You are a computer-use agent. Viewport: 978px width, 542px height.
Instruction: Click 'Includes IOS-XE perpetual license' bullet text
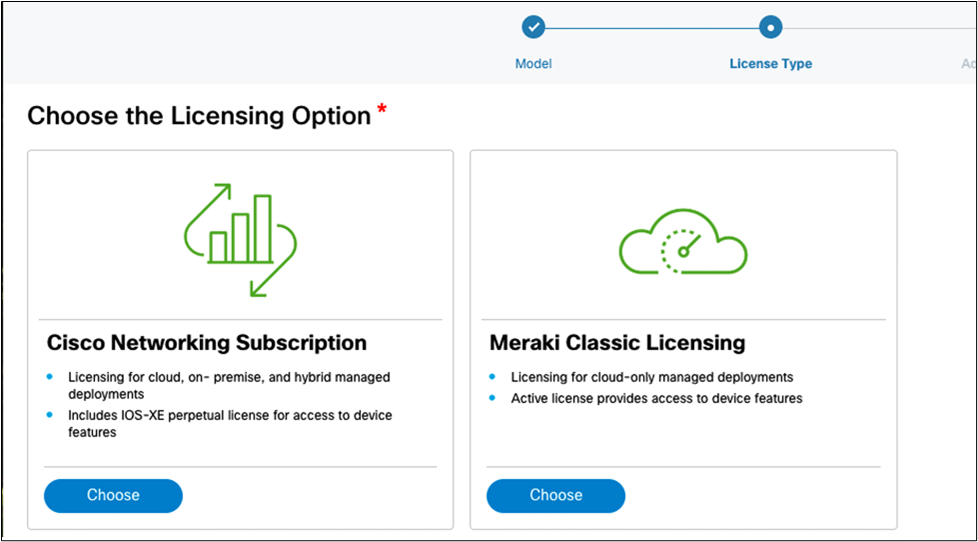(x=230, y=423)
